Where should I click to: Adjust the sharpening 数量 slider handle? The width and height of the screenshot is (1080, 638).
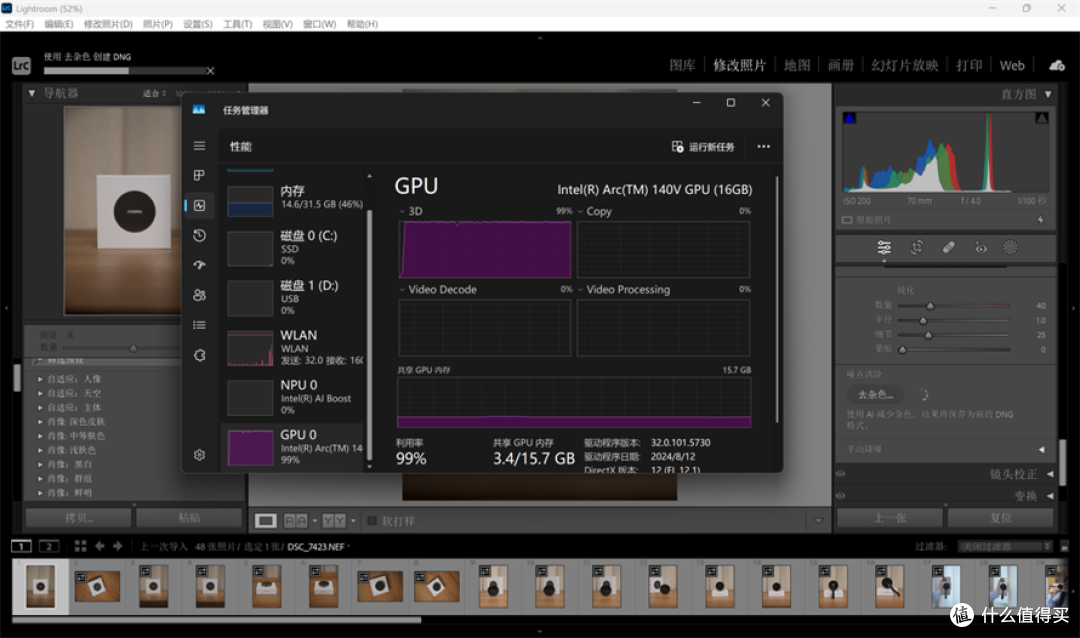(x=930, y=306)
